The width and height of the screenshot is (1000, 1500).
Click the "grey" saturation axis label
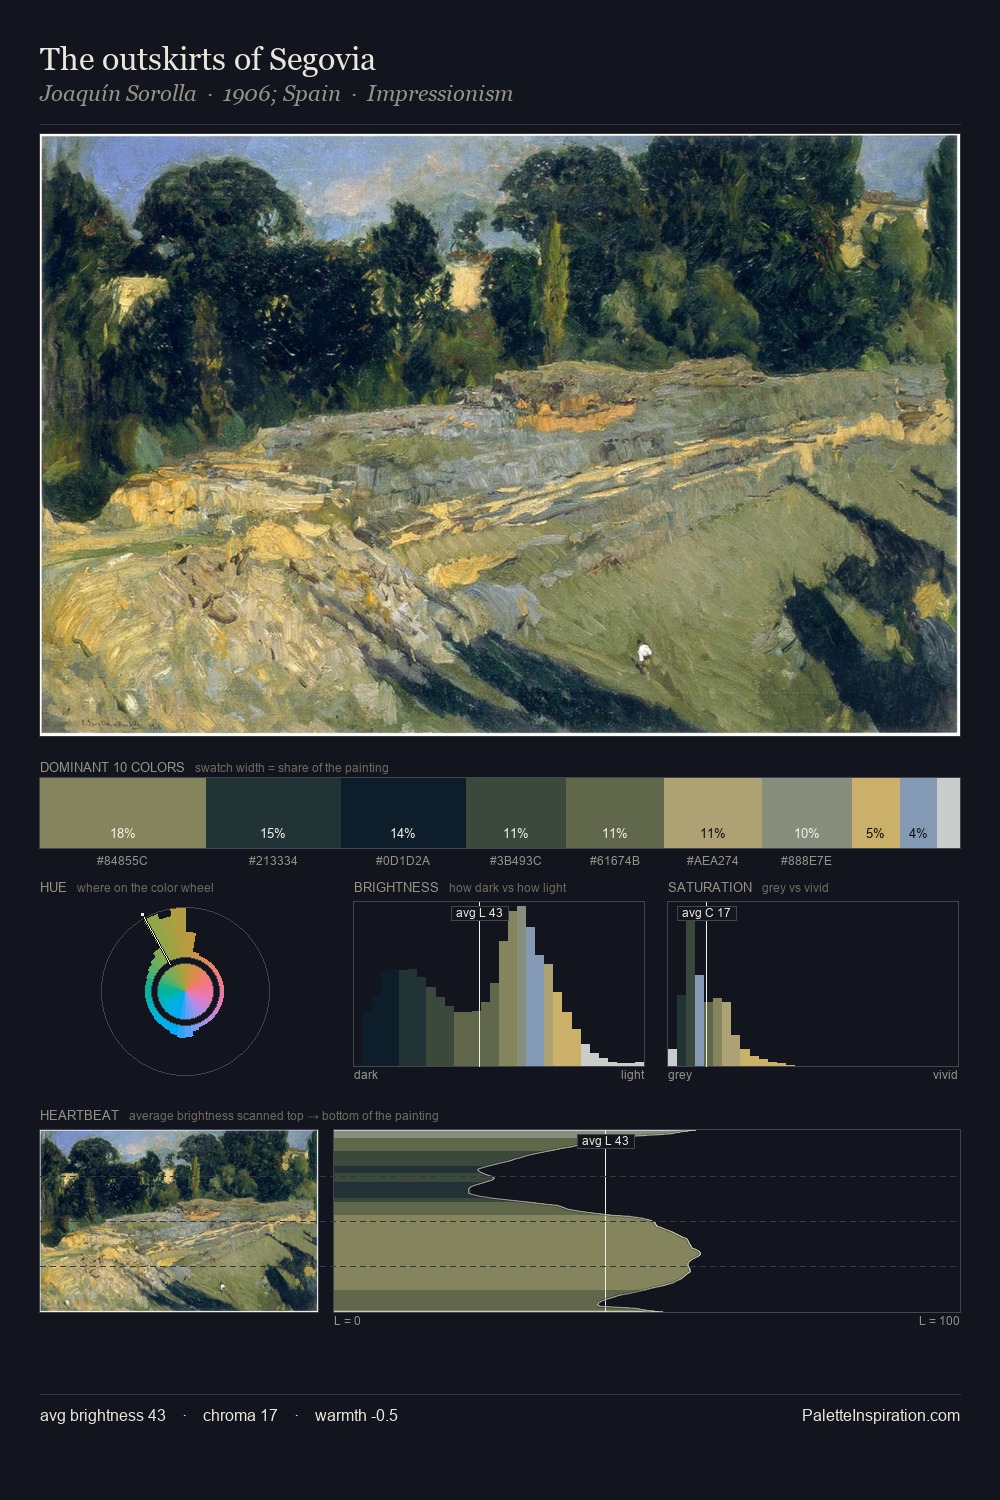tap(680, 1075)
